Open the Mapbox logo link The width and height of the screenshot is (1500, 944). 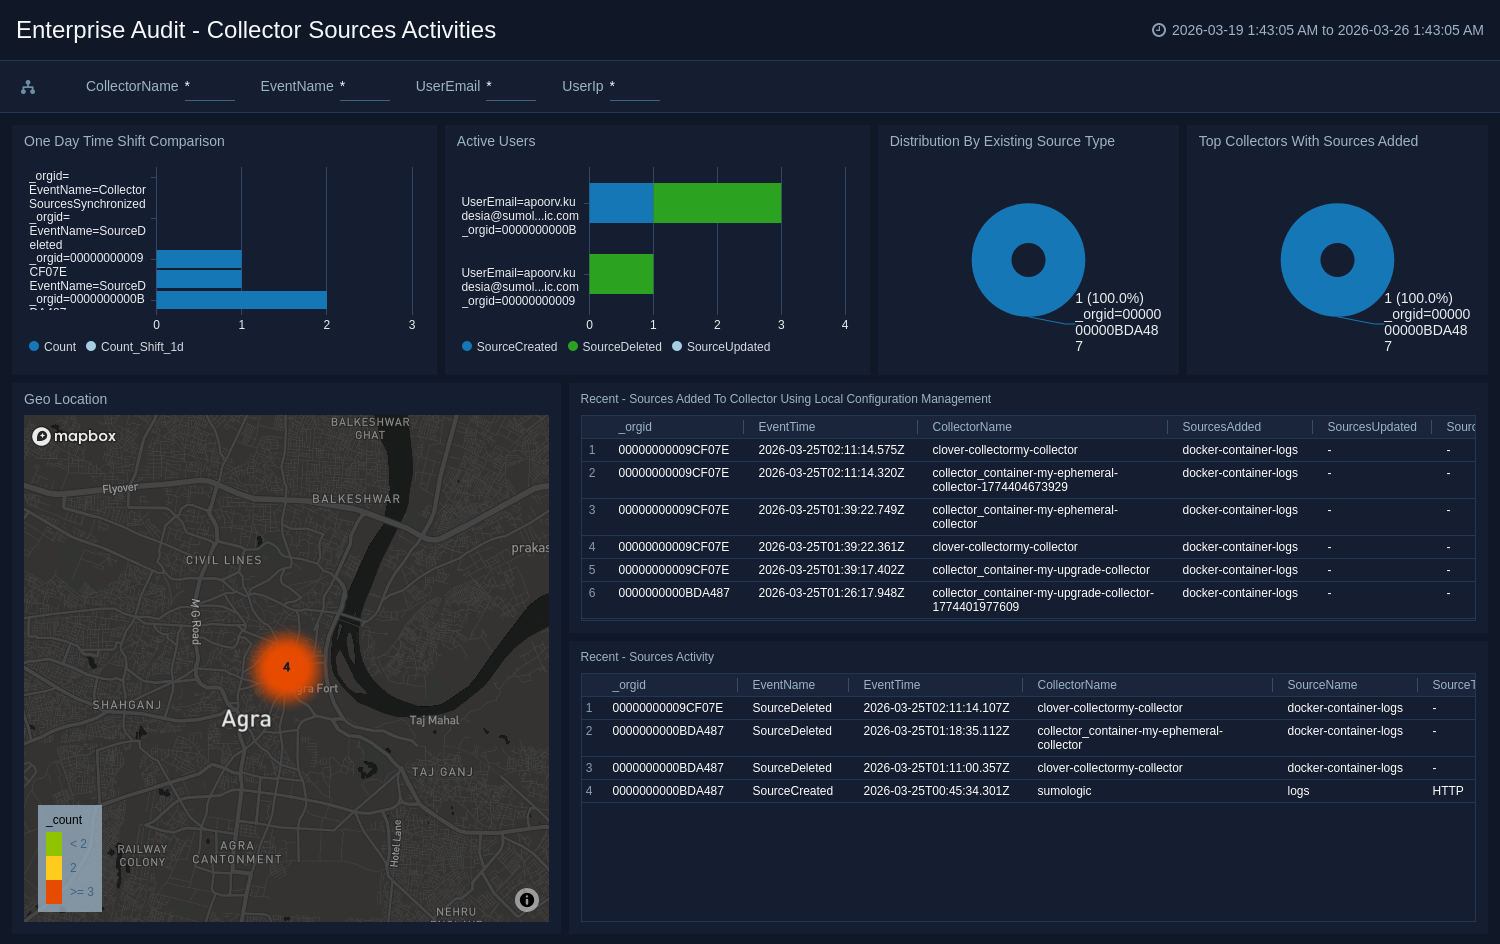75,436
